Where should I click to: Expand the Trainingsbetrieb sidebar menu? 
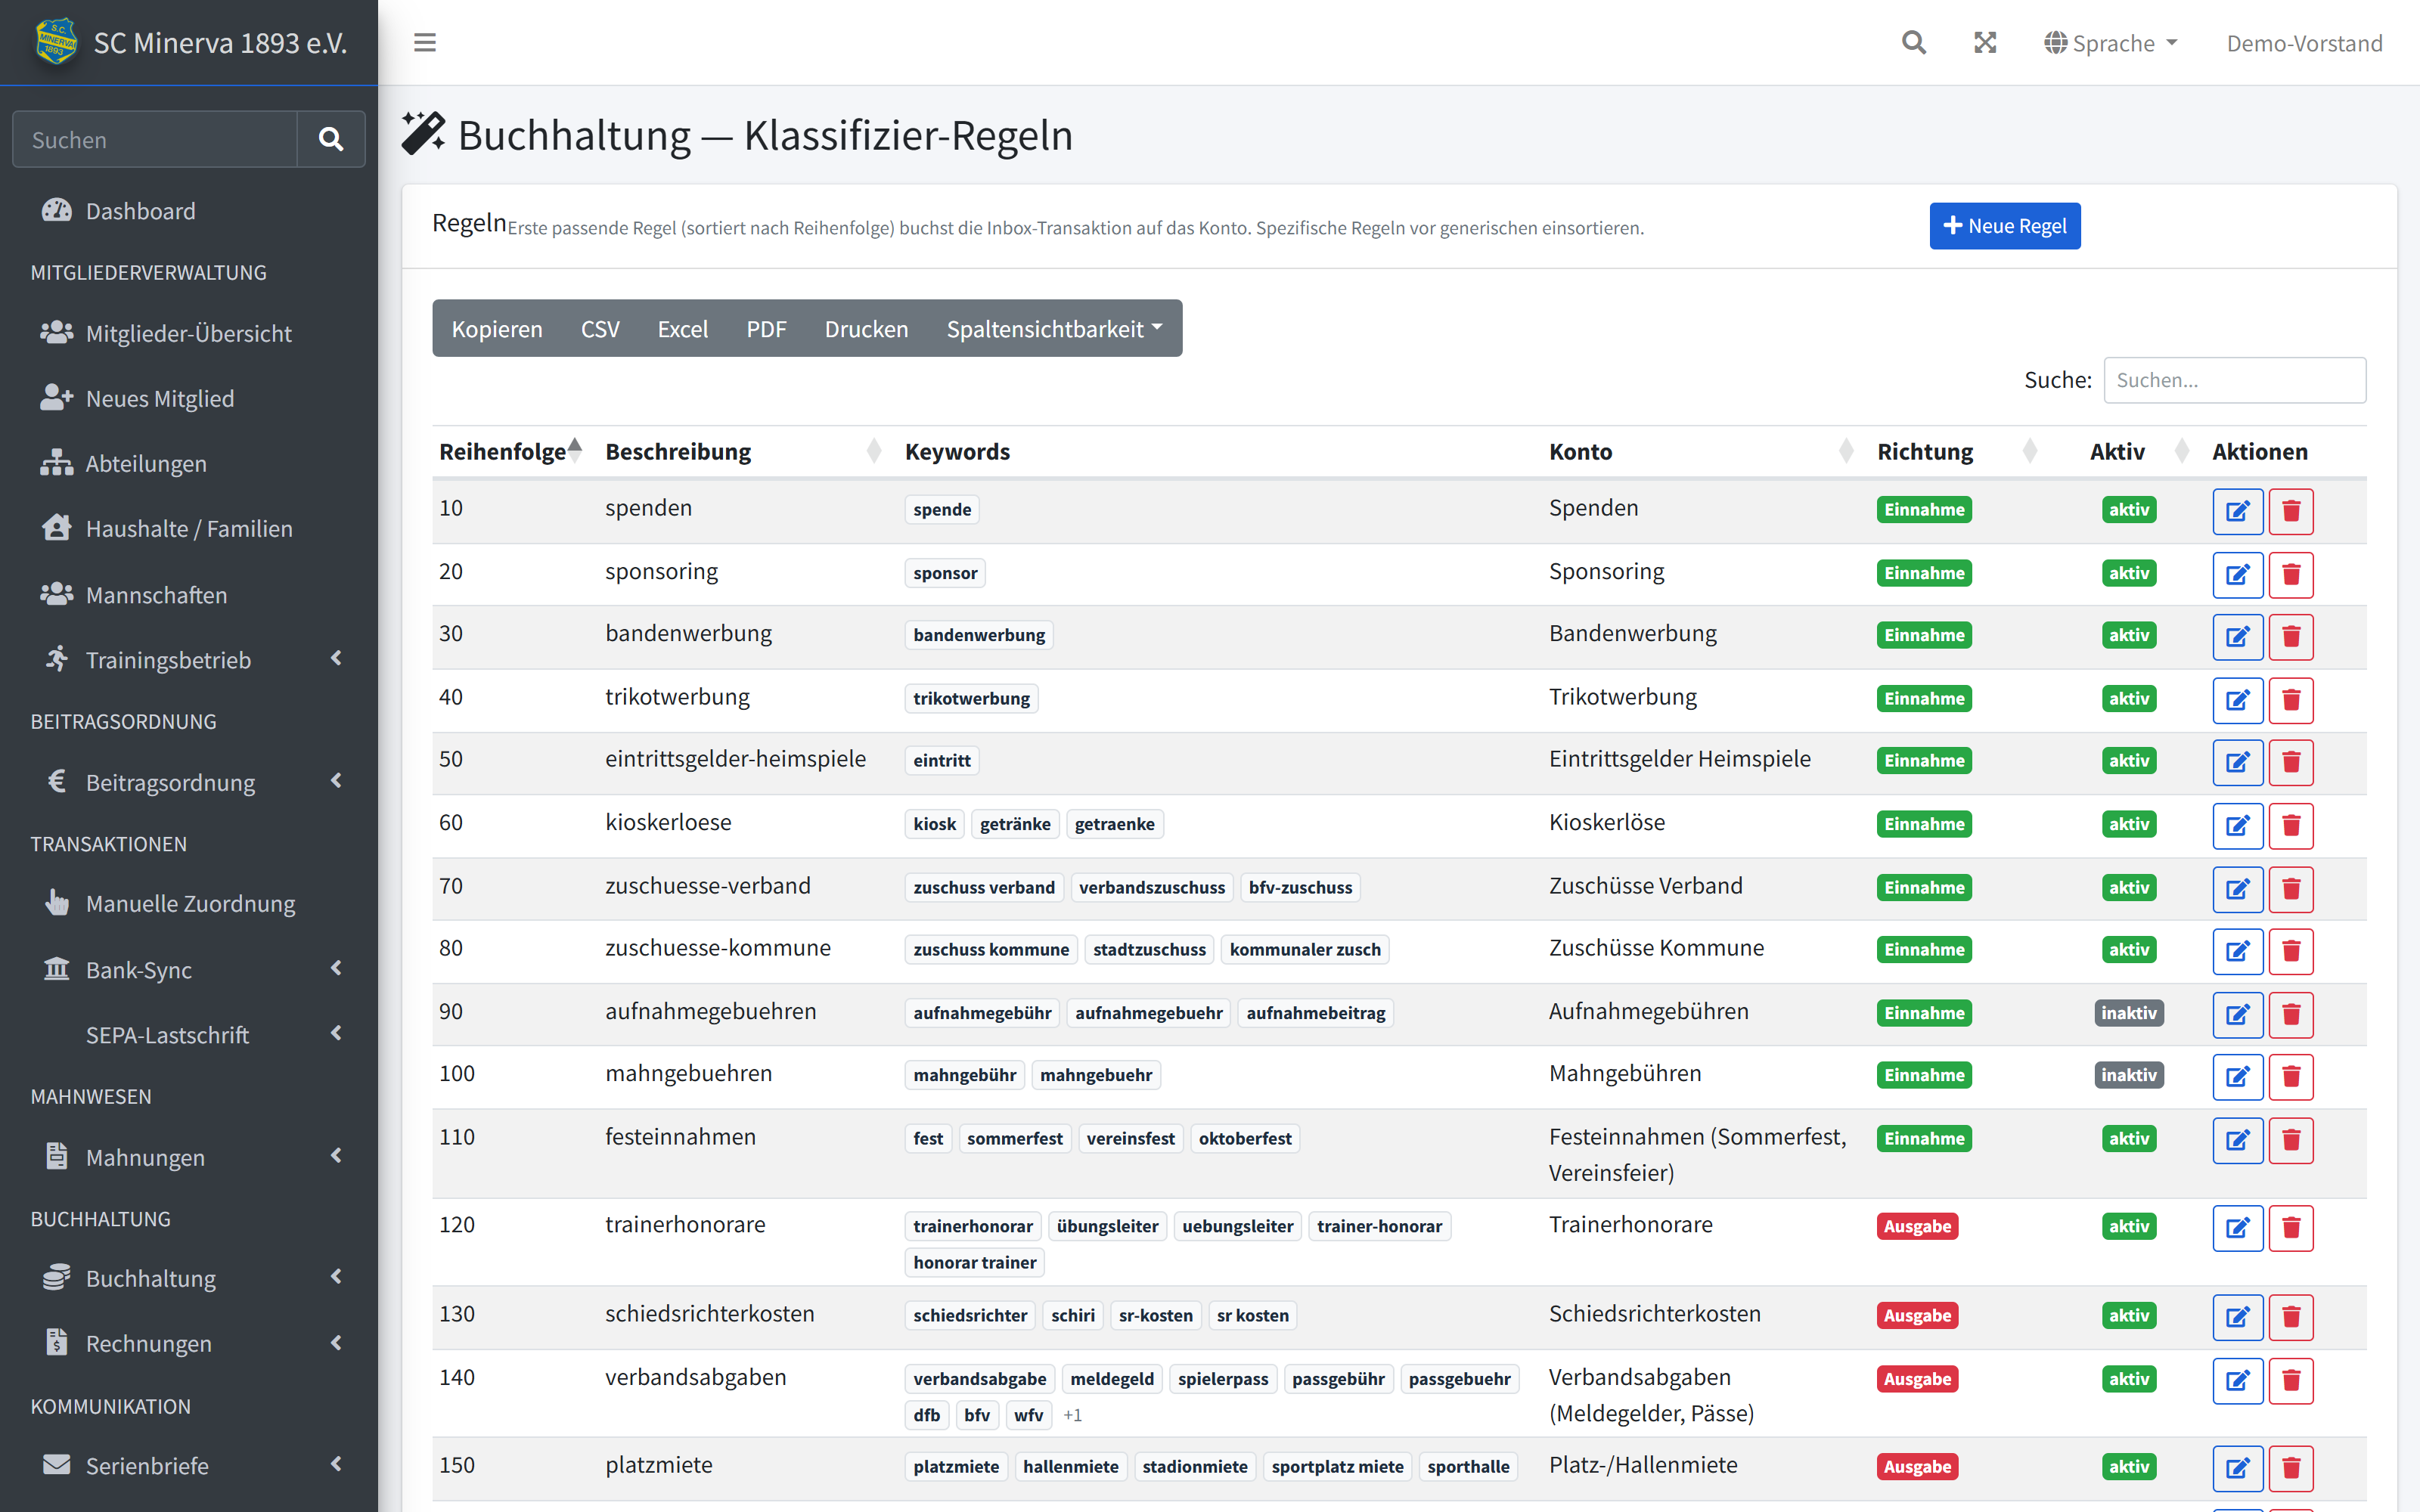pyautogui.click(x=189, y=659)
